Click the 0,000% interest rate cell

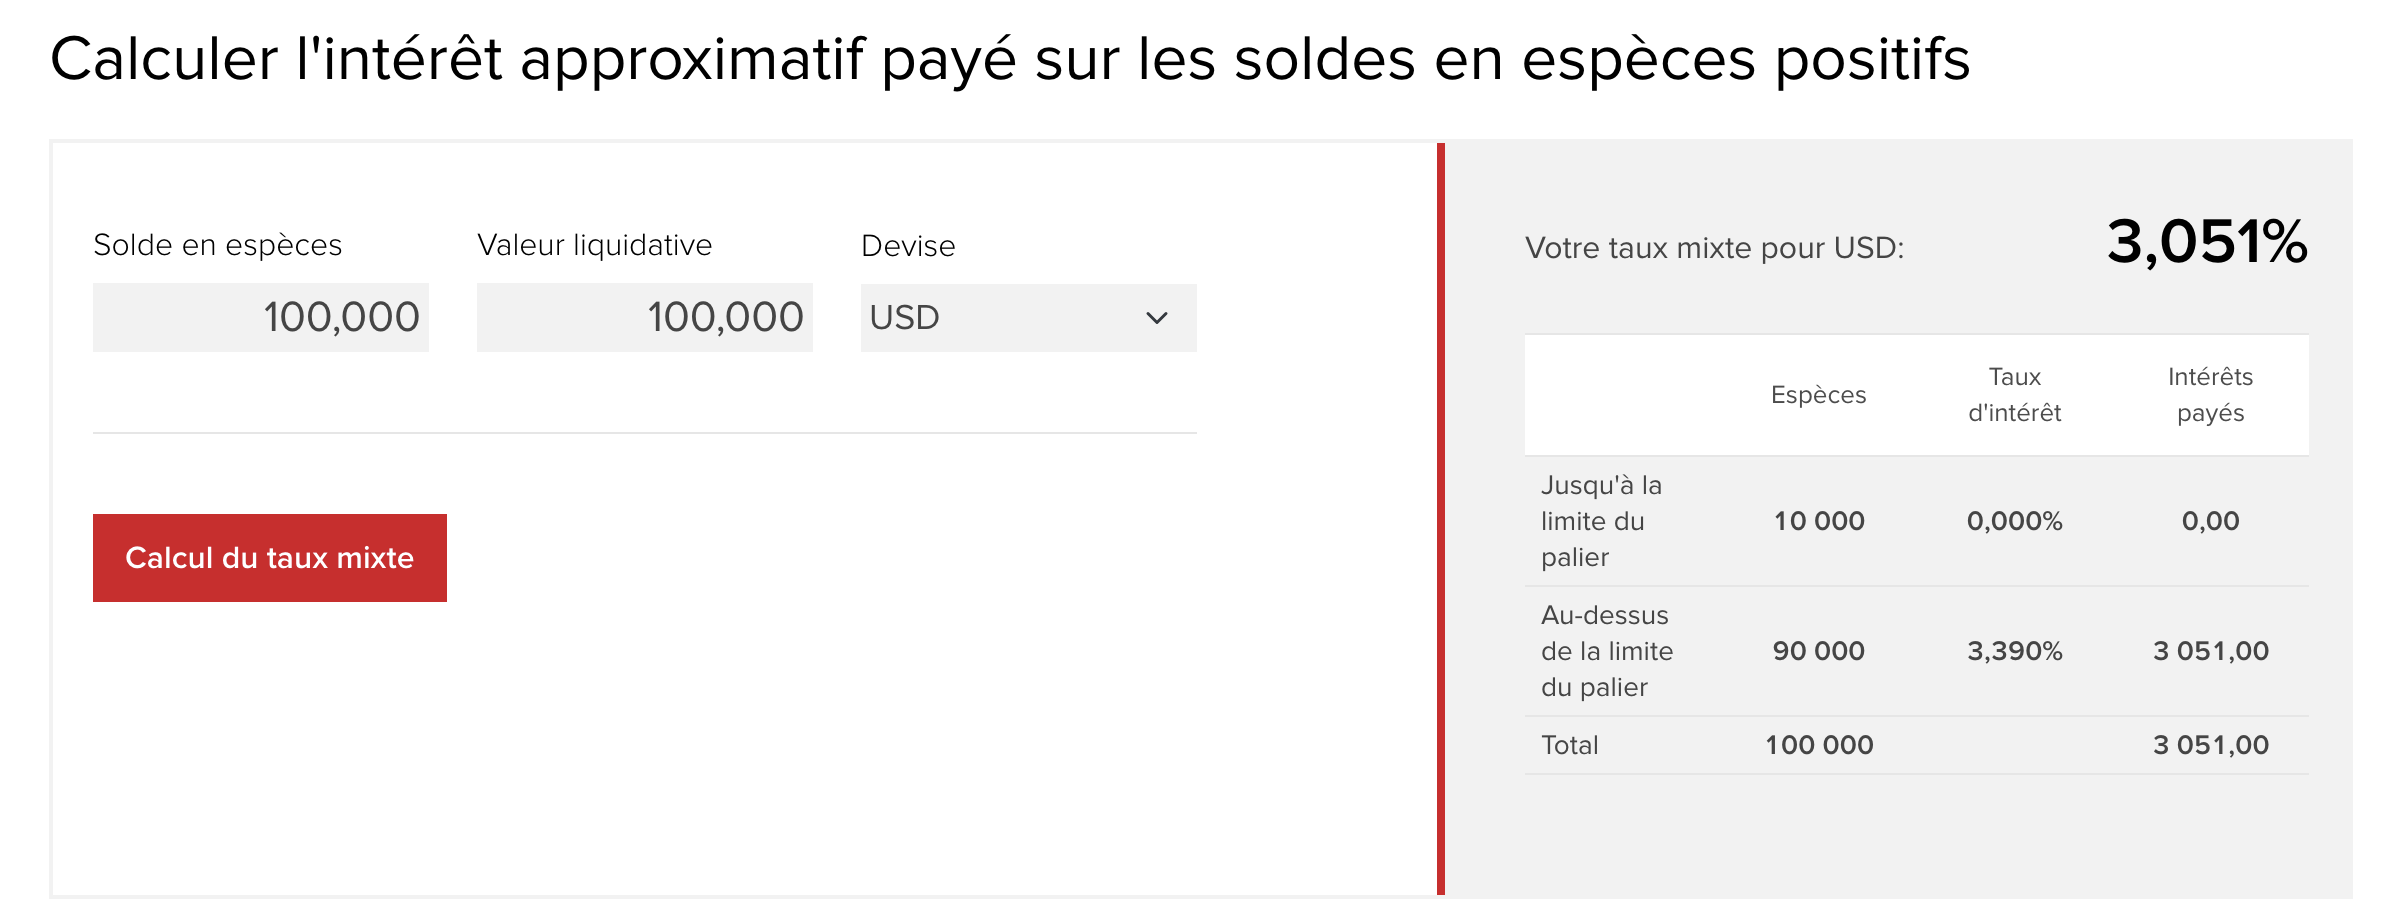pos(2014,521)
